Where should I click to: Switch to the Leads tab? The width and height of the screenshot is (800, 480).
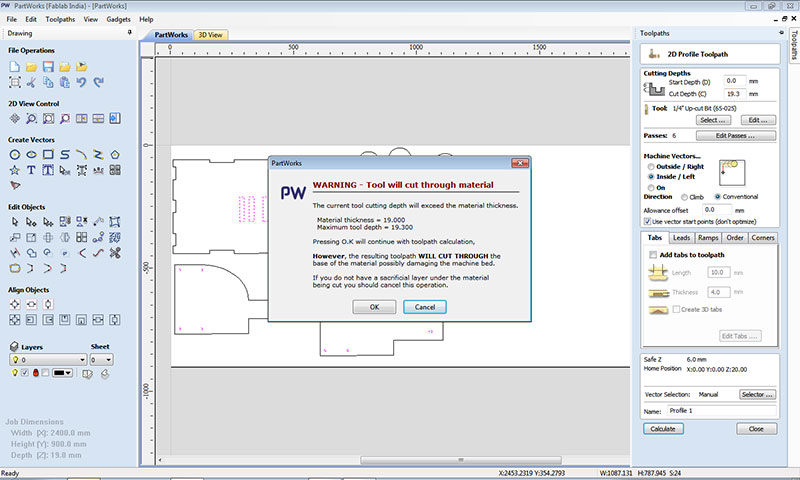tap(681, 238)
